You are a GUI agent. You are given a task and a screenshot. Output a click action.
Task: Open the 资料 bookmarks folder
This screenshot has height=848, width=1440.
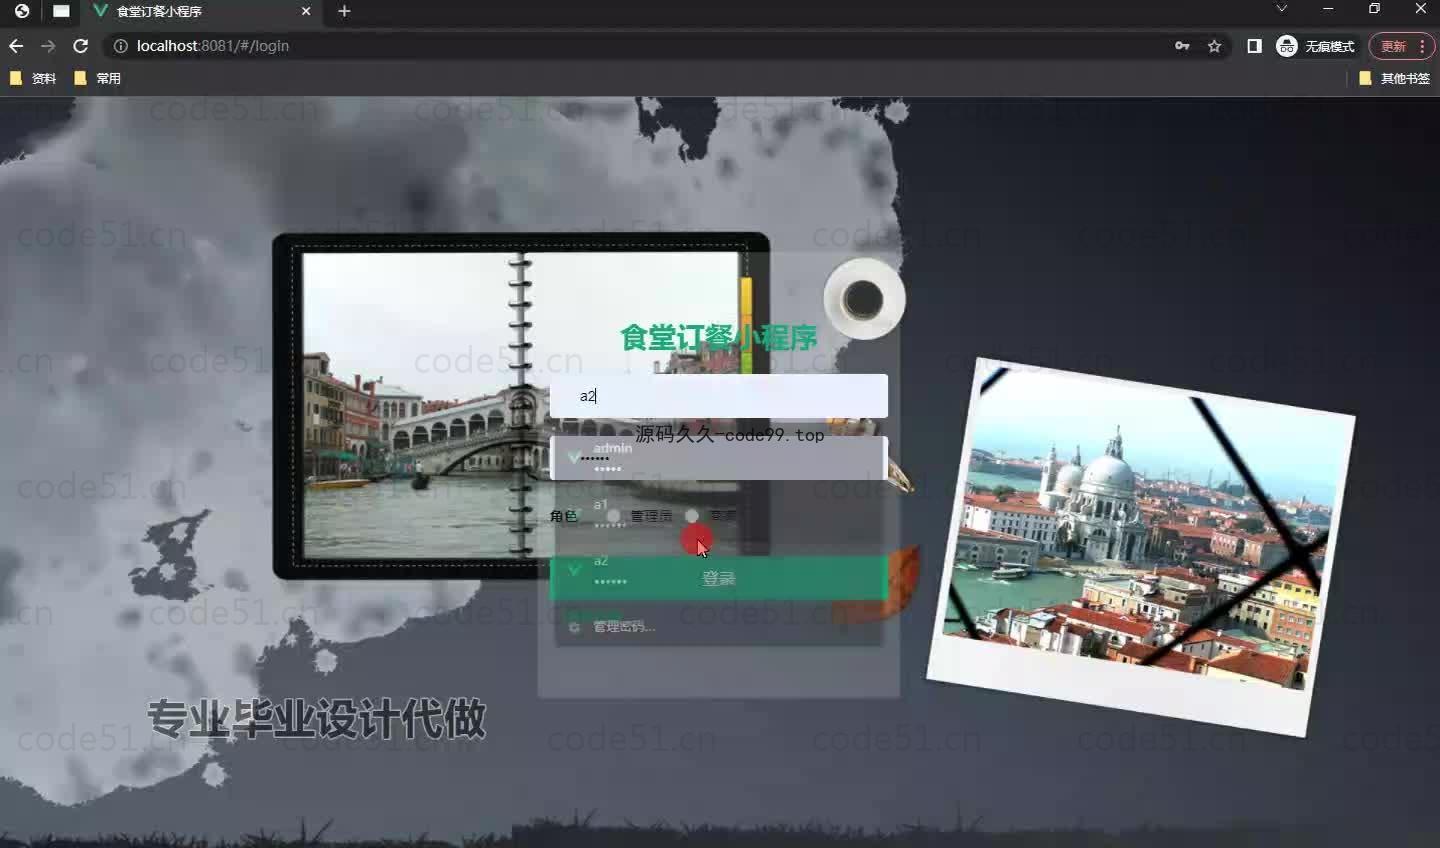click(33, 78)
